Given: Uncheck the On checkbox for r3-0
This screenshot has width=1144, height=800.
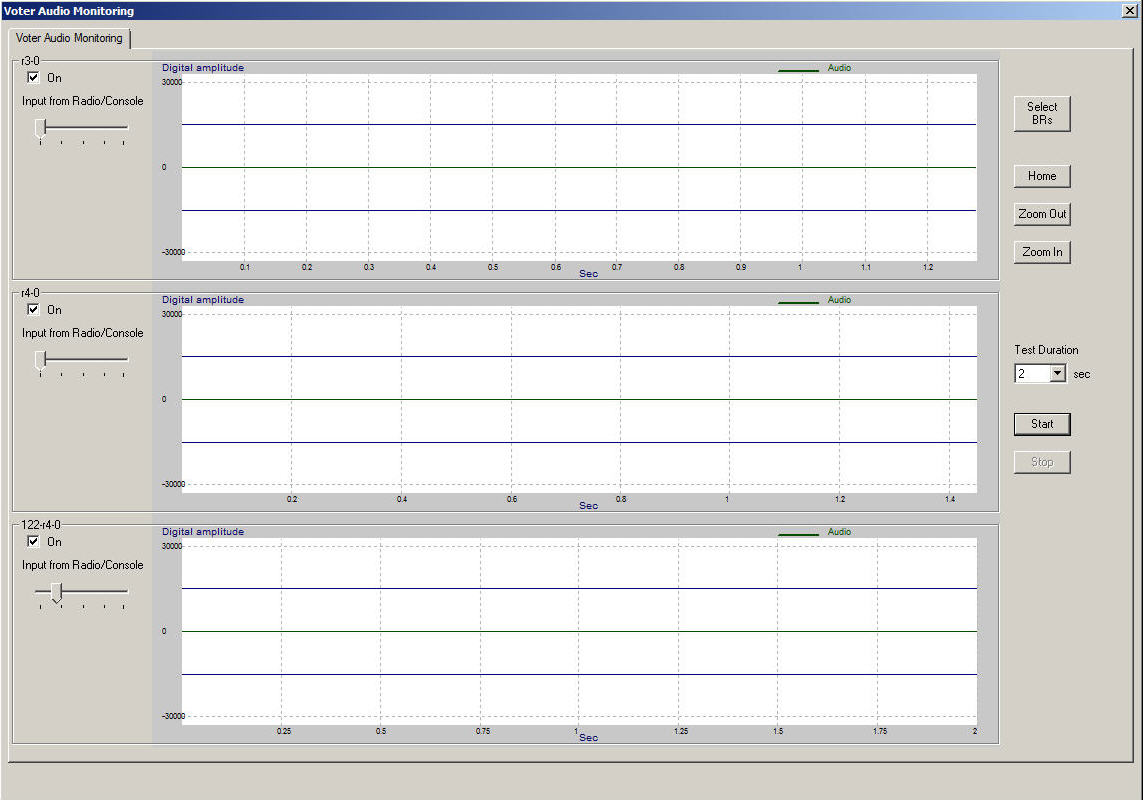Looking at the screenshot, I should [34, 78].
